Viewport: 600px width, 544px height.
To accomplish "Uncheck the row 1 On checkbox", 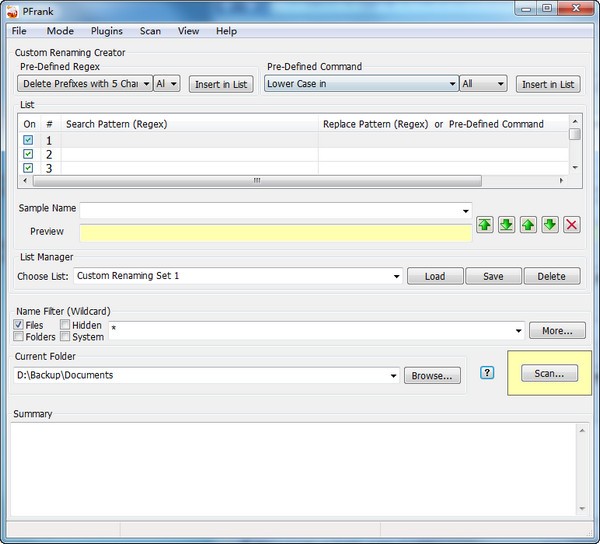I will click(x=28, y=140).
